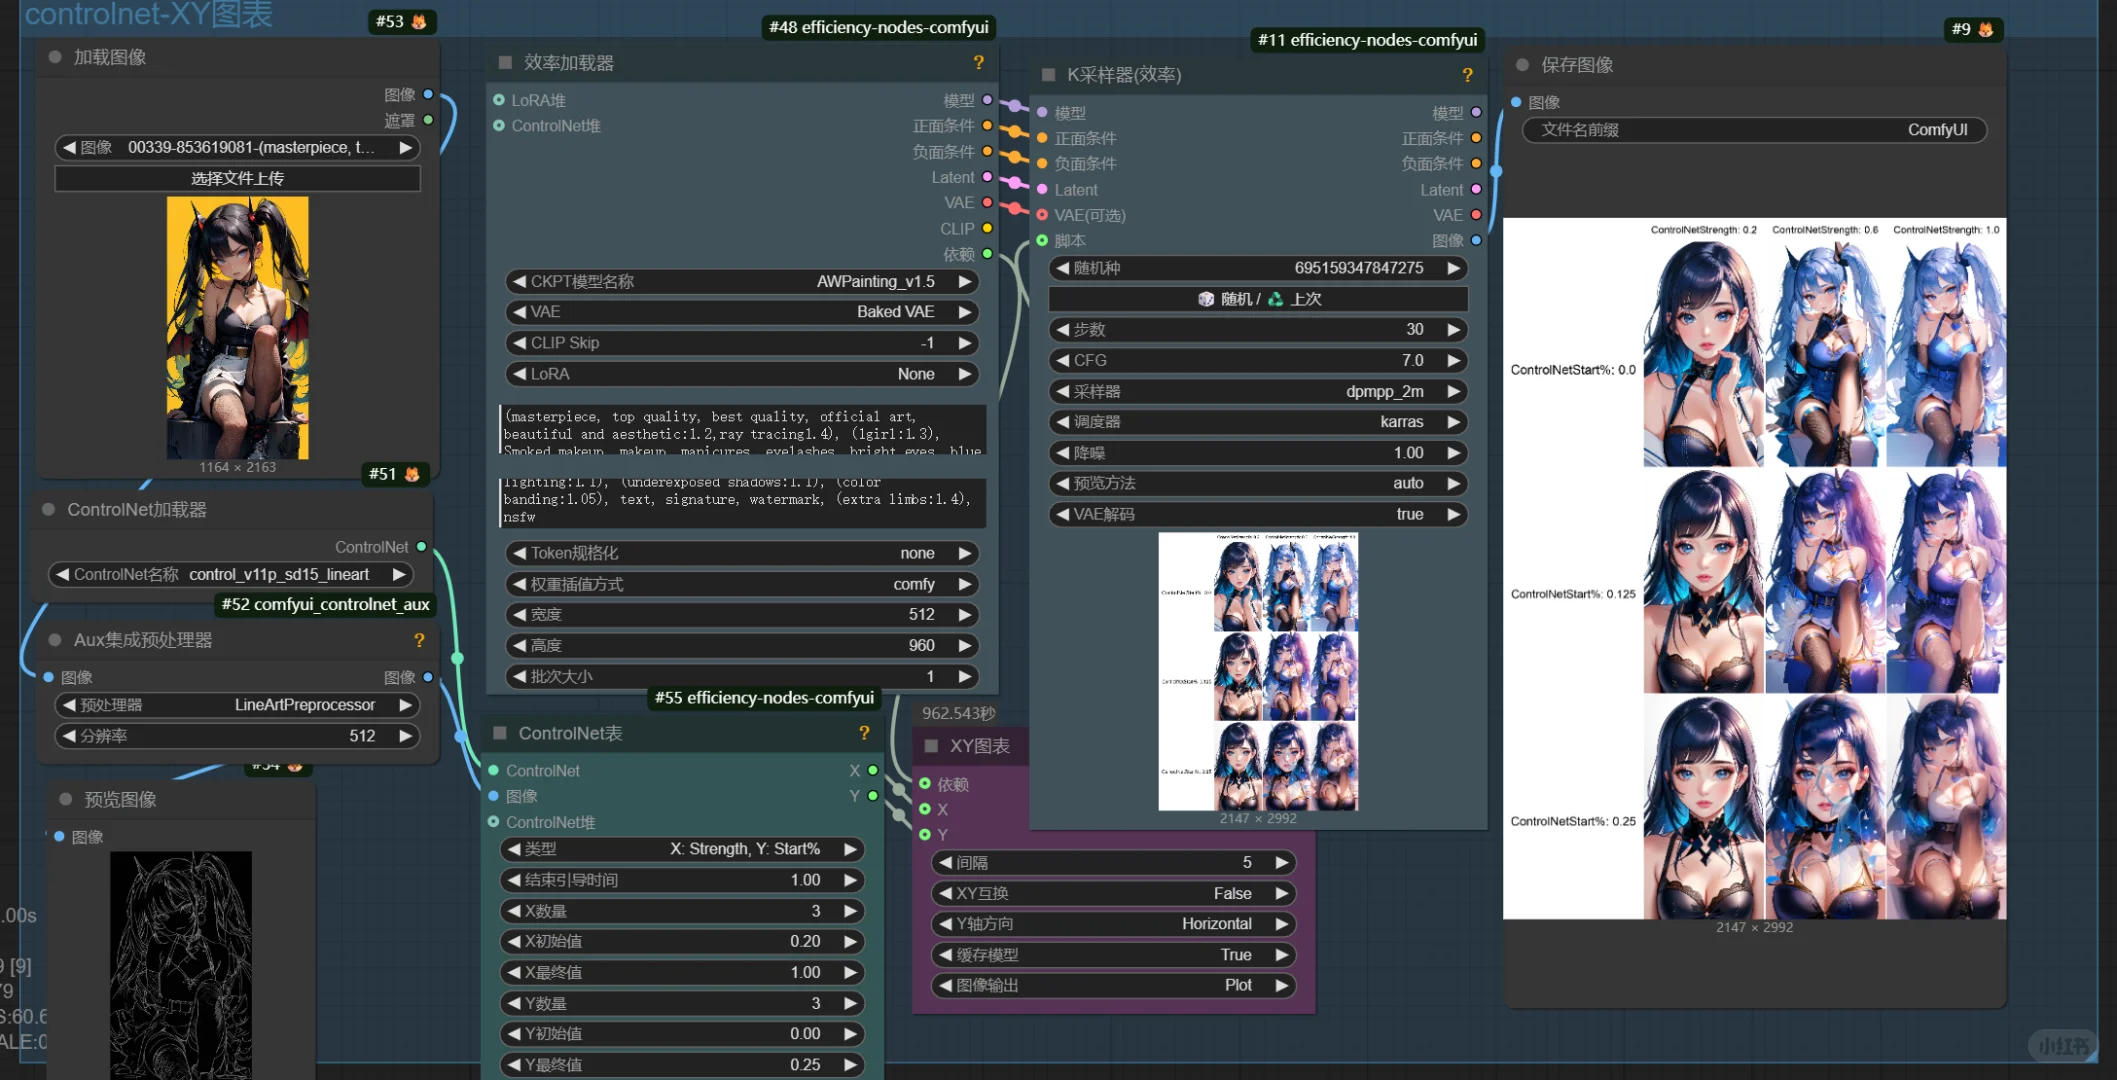Open the 预处理器 LineArtPreprocessor dropdown

pyautogui.click(x=236, y=705)
